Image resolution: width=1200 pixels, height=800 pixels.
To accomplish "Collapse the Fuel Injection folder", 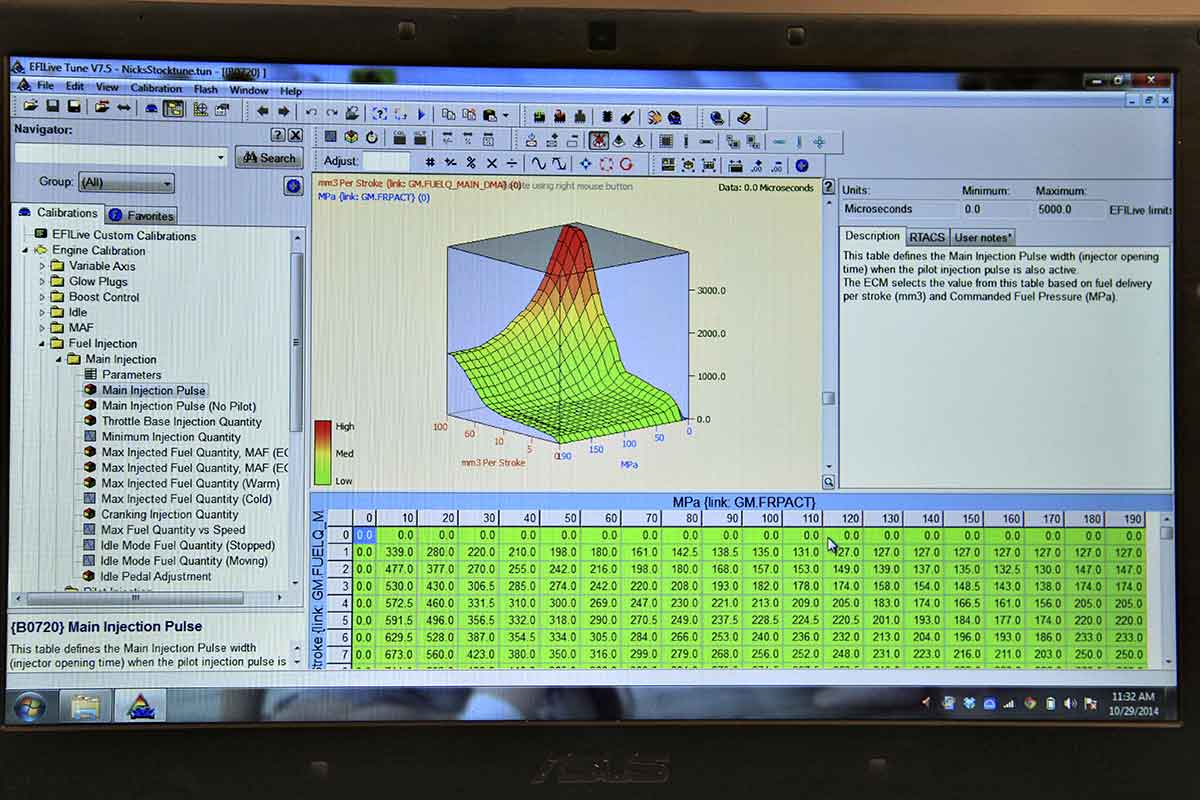I will 43,343.
